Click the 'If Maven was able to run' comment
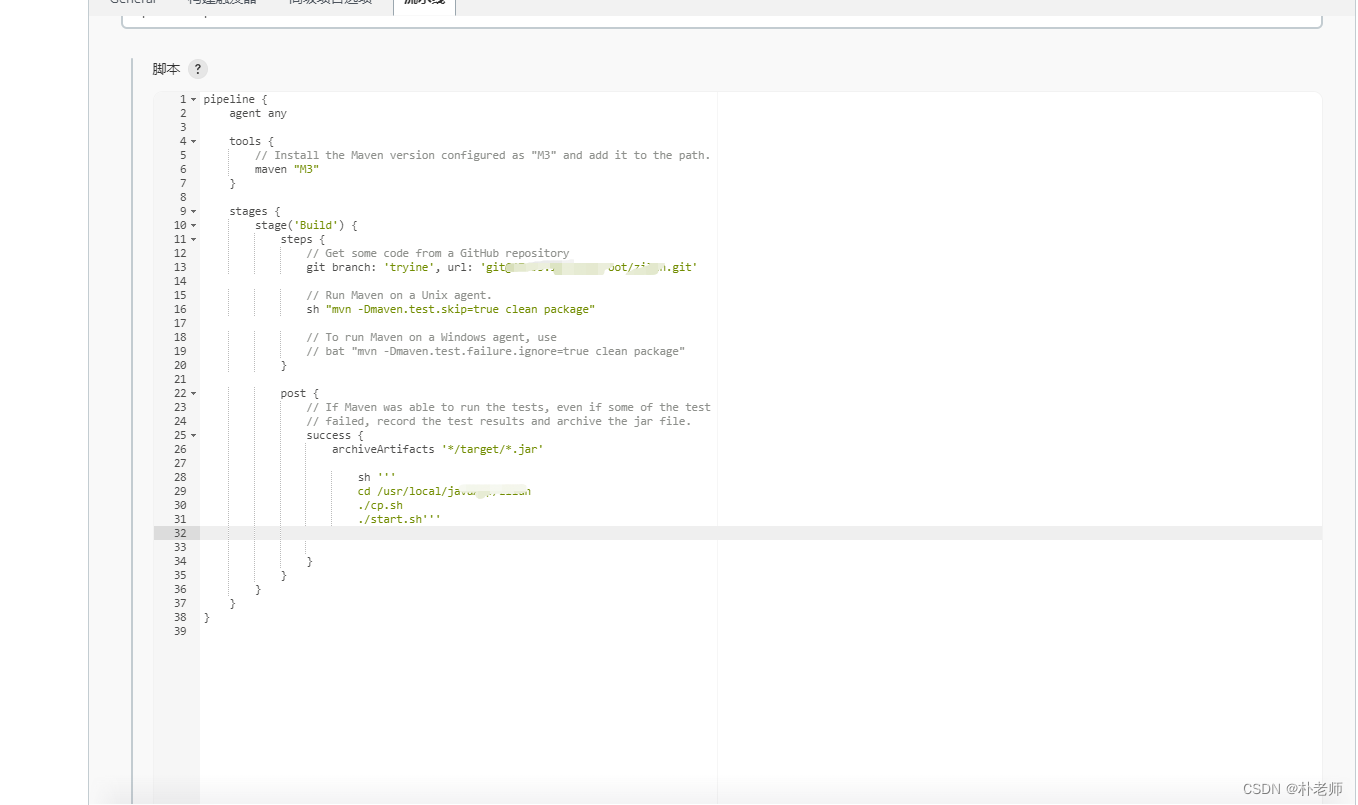 coord(509,407)
